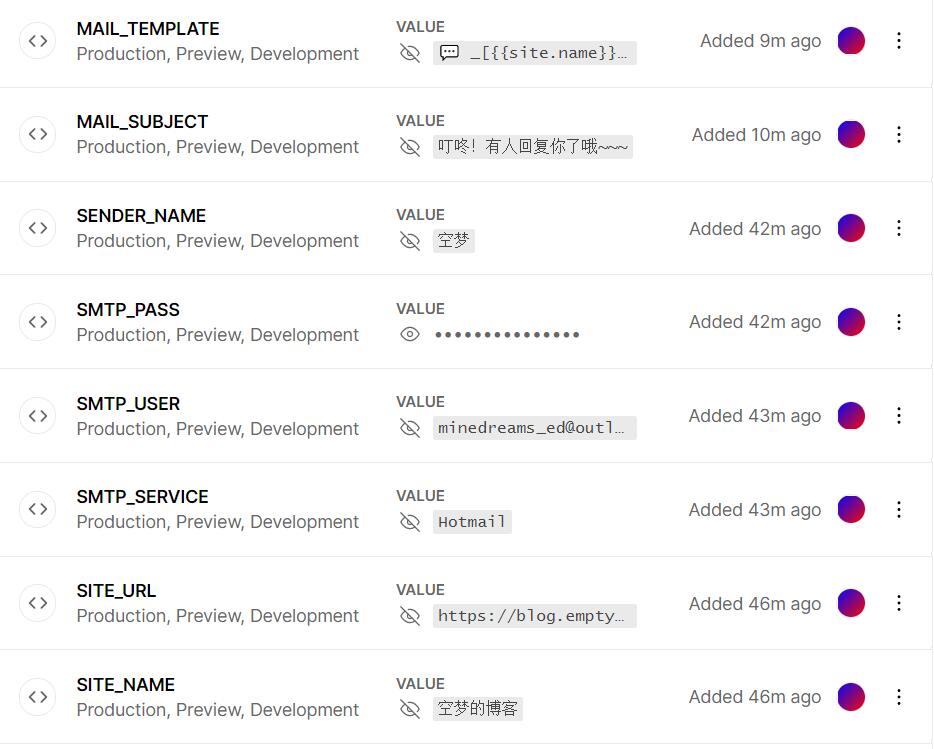Click the code icon beside SMTP_SERVICE

(x=37, y=509)
